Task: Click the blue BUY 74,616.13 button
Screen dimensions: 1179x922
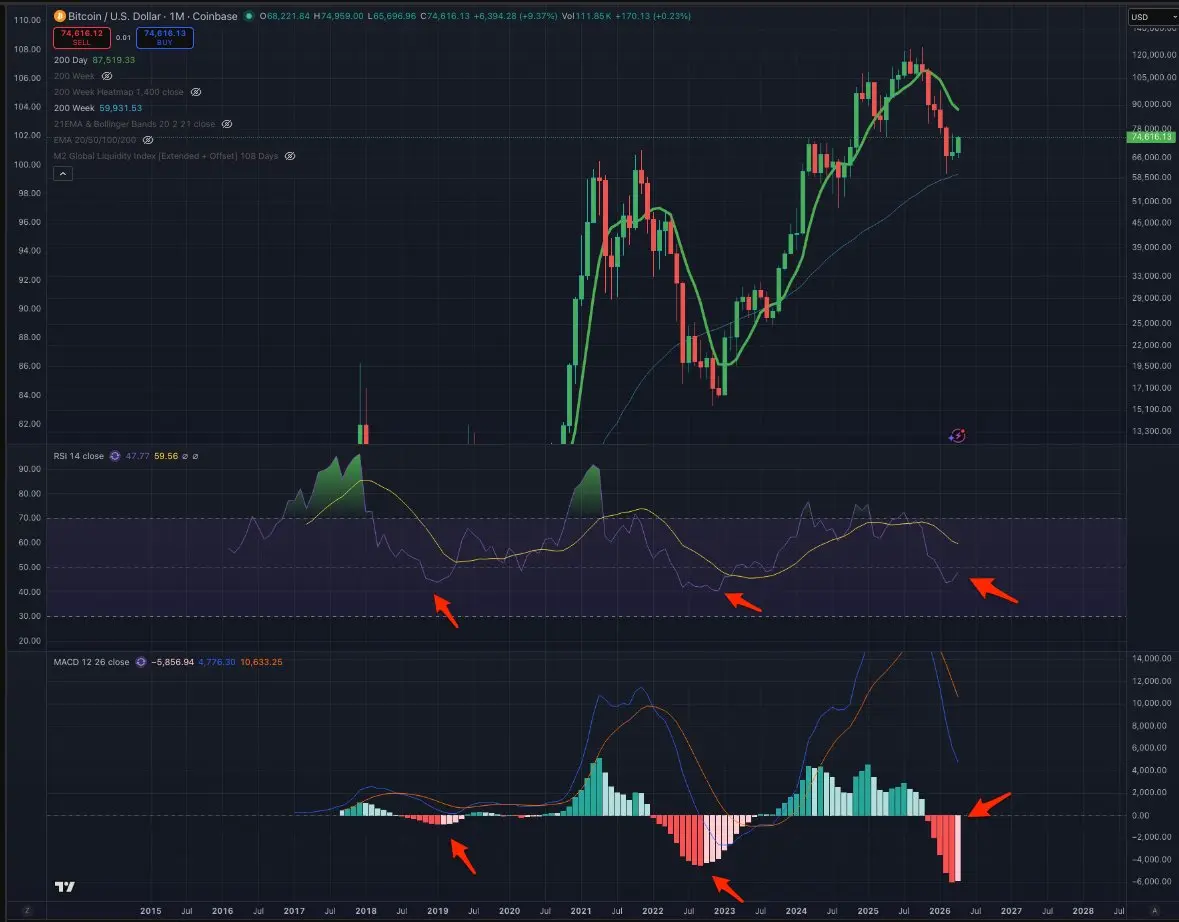Action: [165, 38]
